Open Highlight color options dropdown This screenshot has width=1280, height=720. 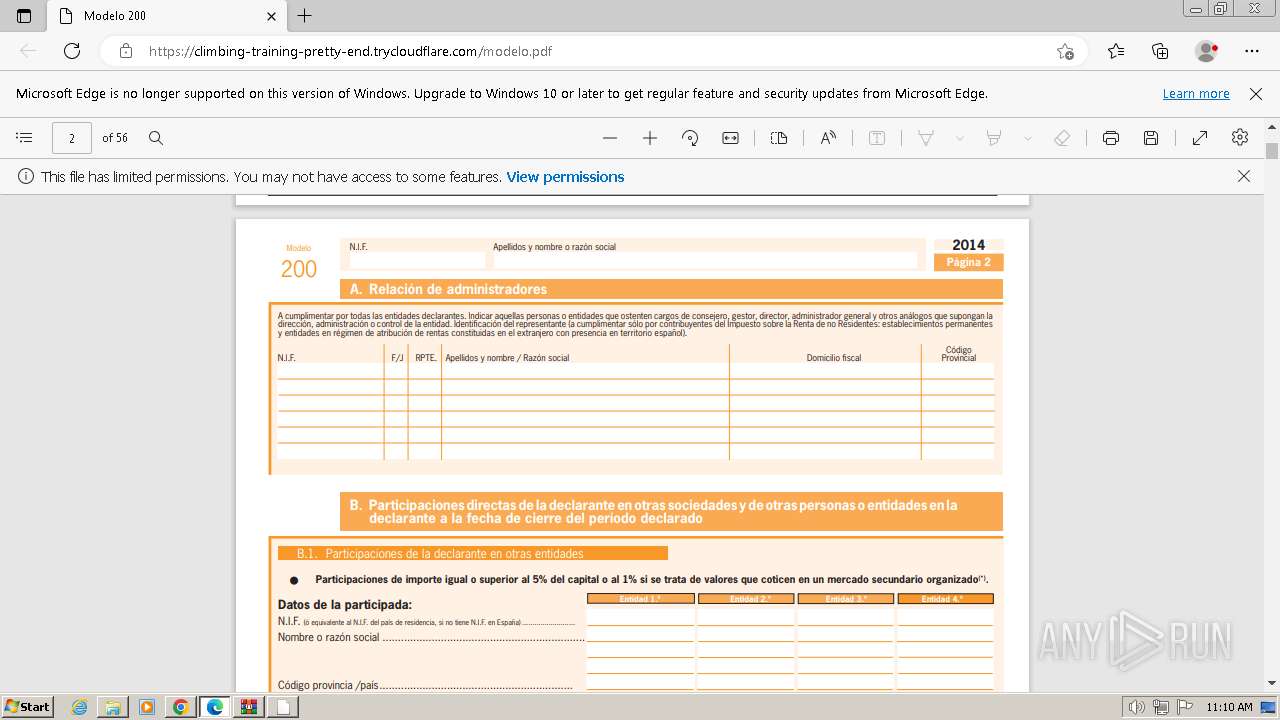(1027, 138)
